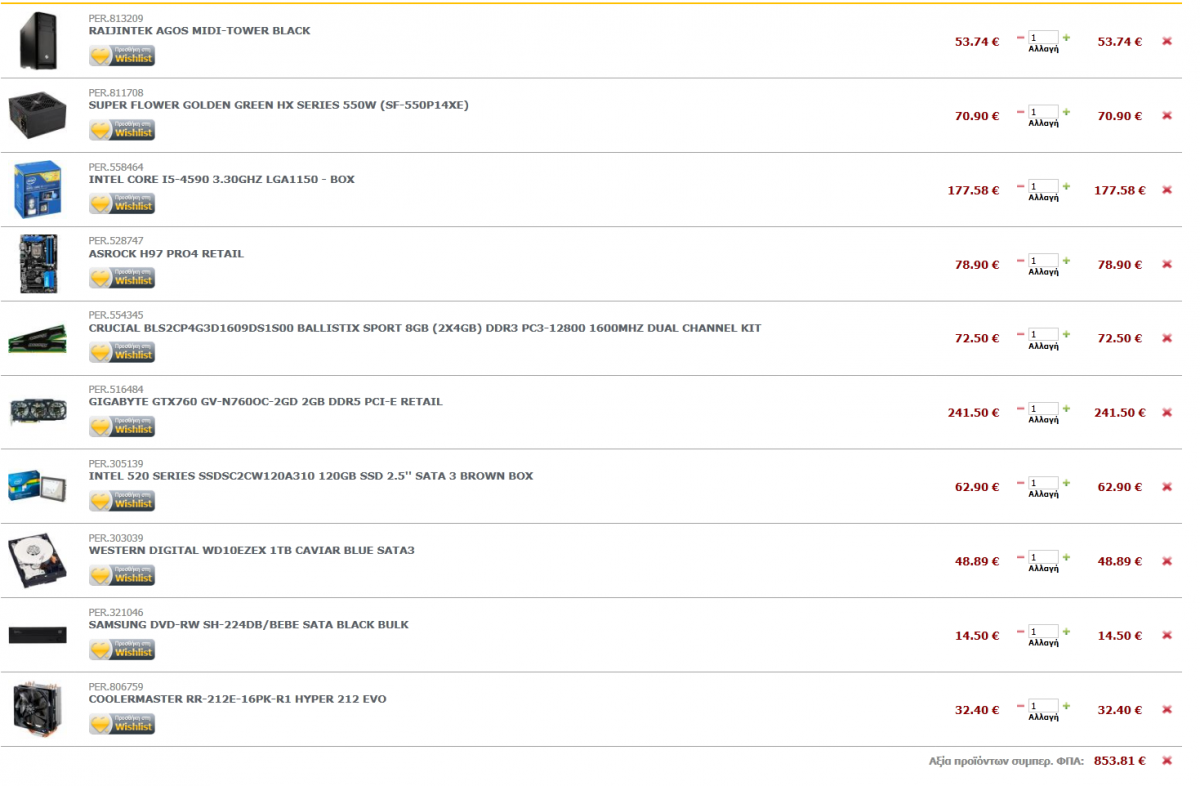Edit quantity field for Gigabyte GTX760

(1043, 409)
